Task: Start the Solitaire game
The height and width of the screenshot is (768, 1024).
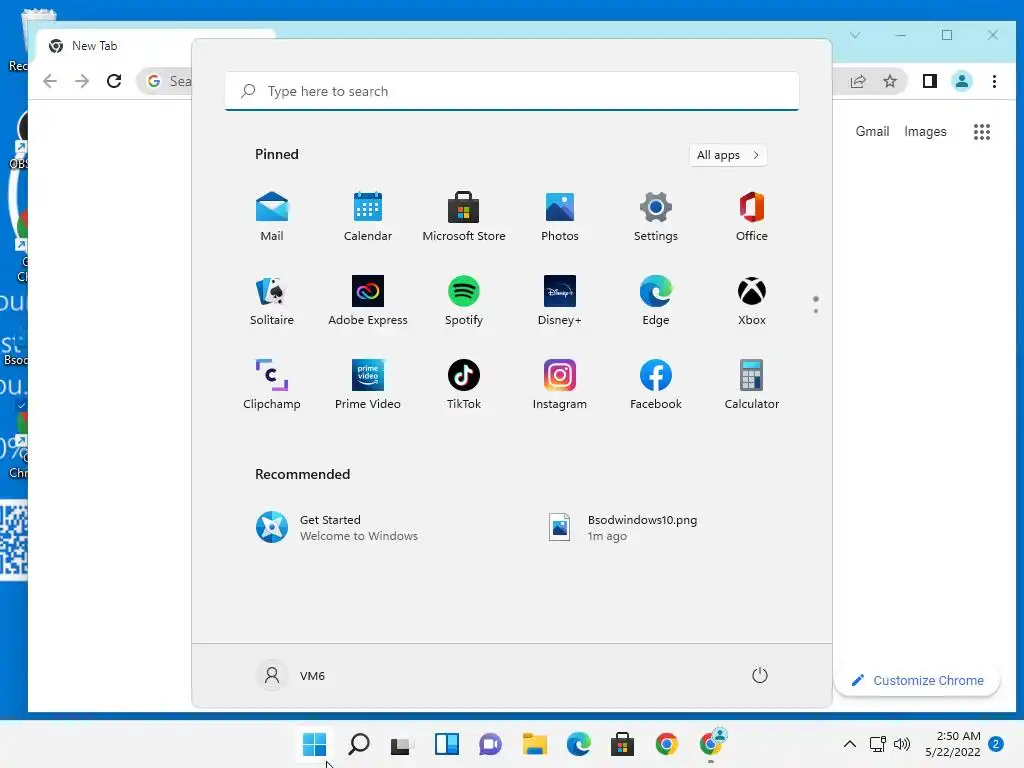Action: [x=272, y=301]
